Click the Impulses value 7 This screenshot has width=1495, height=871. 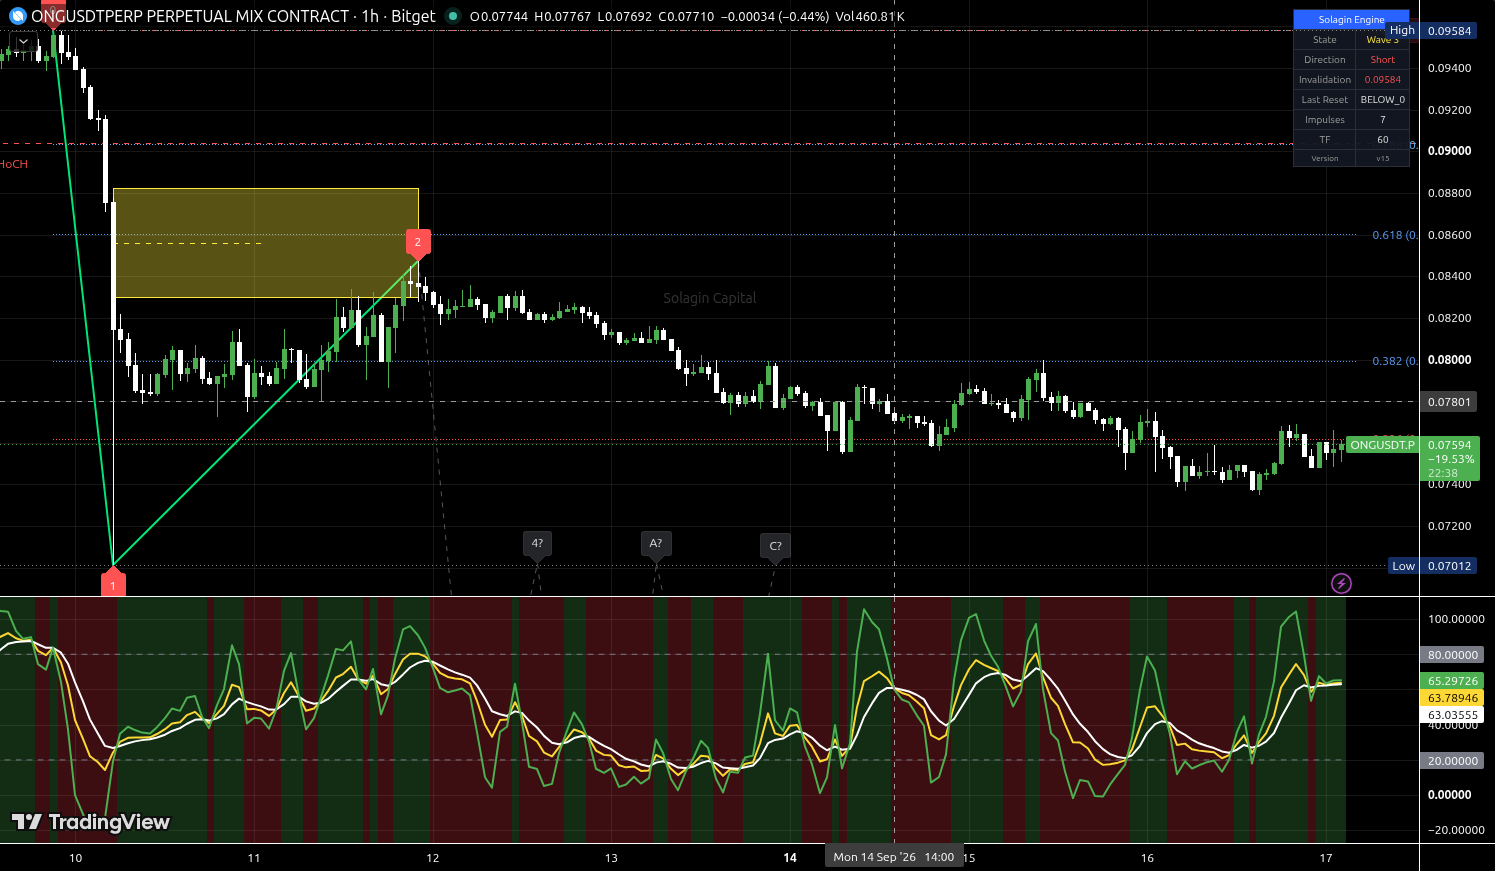coord(1382,120)
